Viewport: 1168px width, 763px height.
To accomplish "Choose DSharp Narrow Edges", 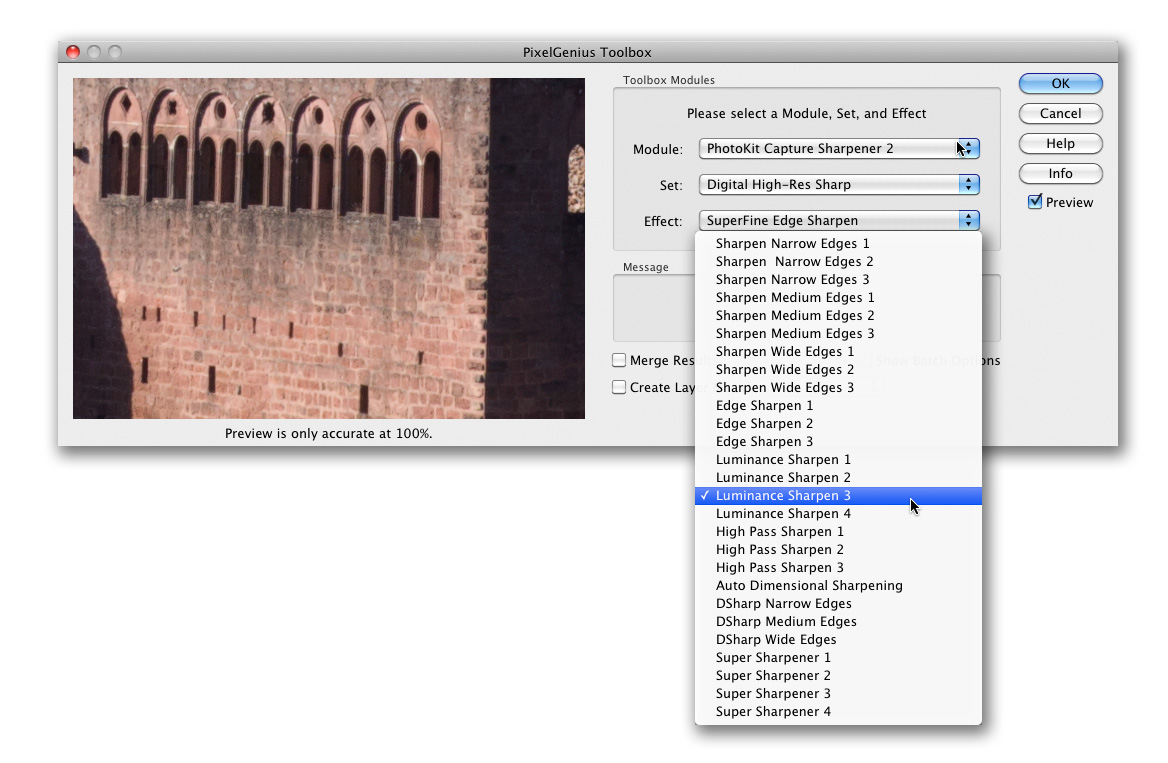I will (838, 604).
